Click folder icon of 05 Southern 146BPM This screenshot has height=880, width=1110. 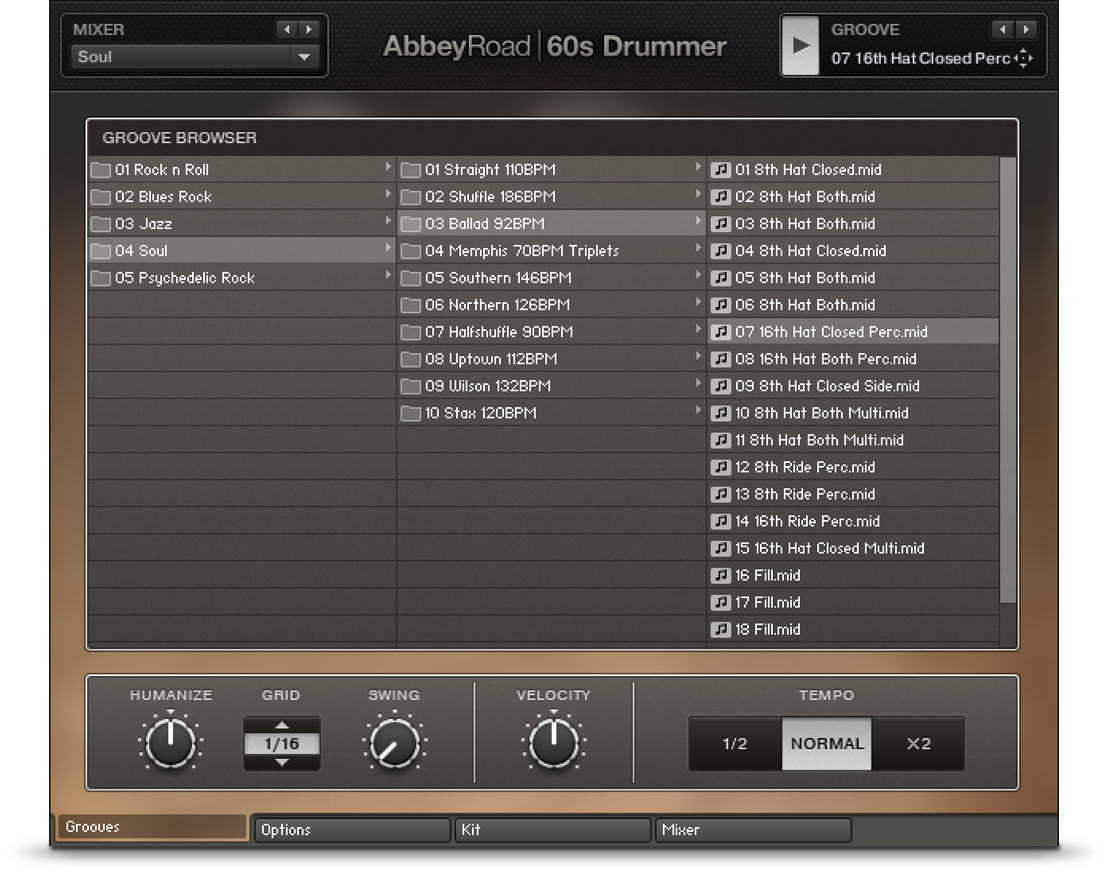[411, 278]
